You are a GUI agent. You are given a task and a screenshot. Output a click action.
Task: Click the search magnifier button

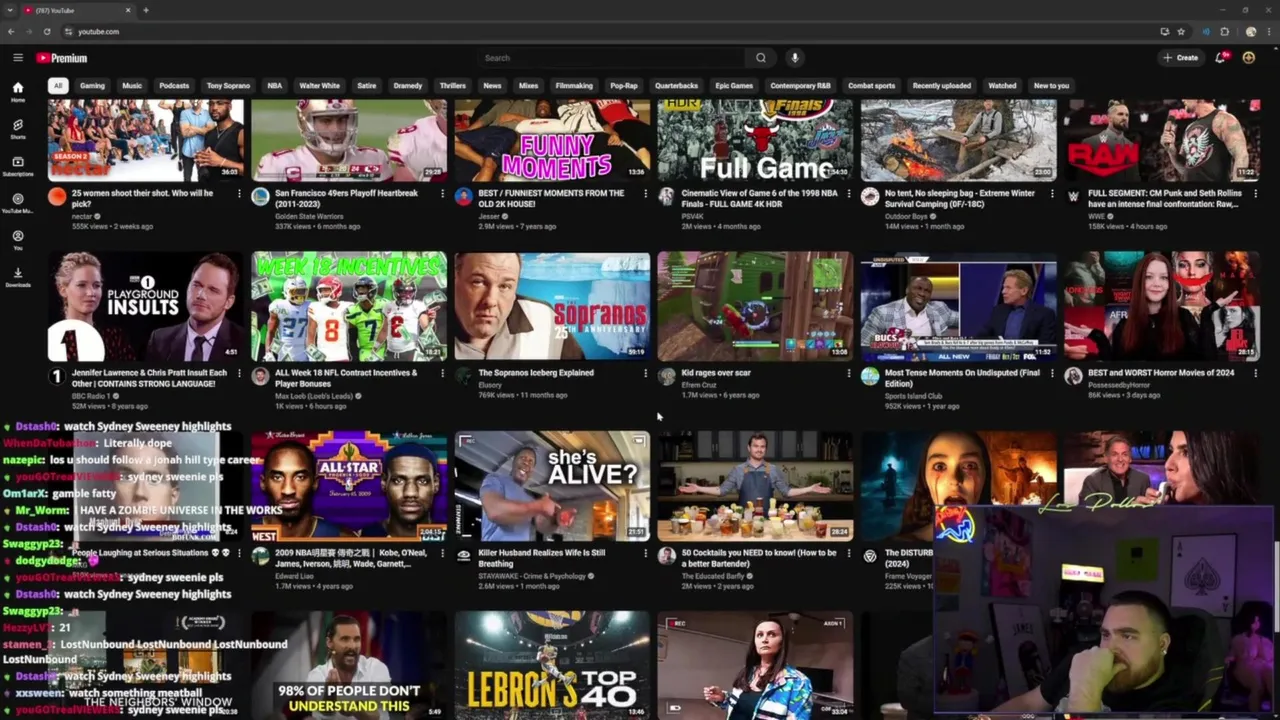(x=761, y=58)
